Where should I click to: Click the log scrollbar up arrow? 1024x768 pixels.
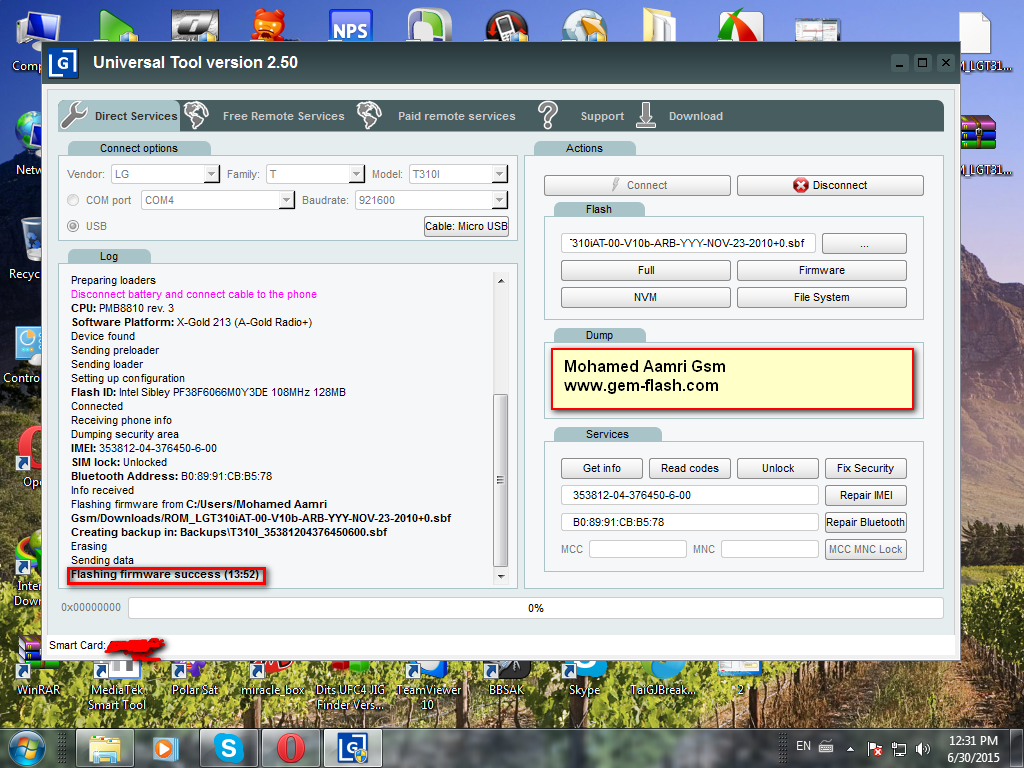pyautogui.click(x=501, y=281)
